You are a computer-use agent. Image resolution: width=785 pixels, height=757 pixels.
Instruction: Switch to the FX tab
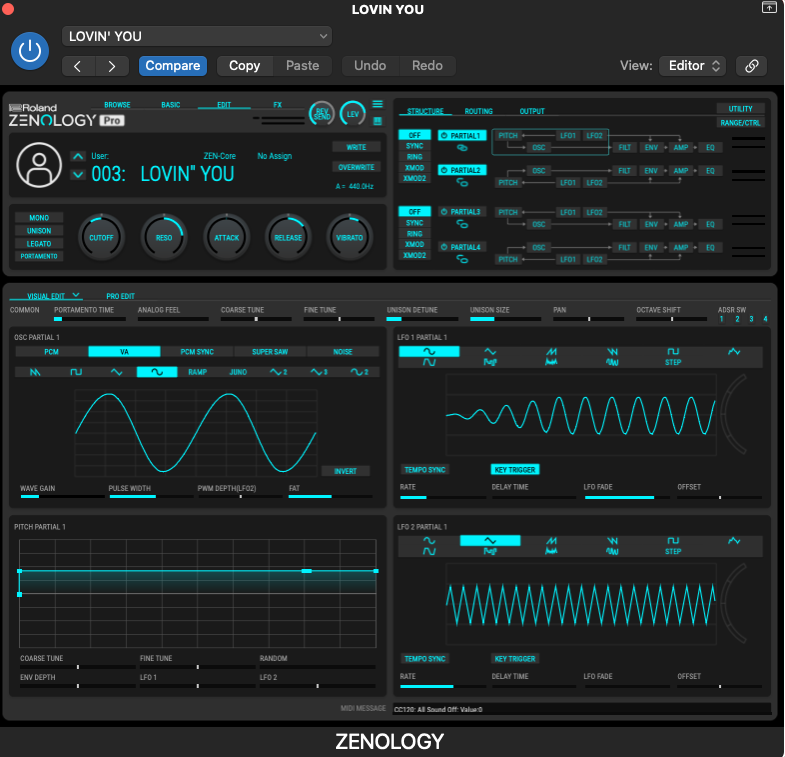click(277, 105)
